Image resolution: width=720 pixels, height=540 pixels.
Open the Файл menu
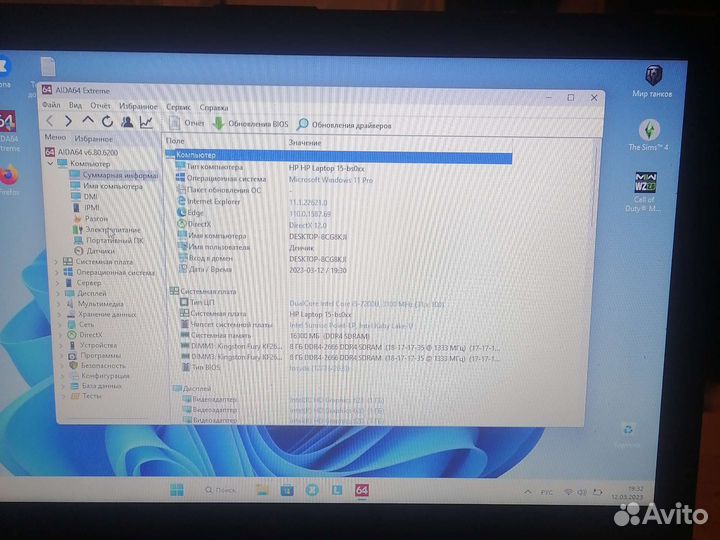tap(51, 105)
